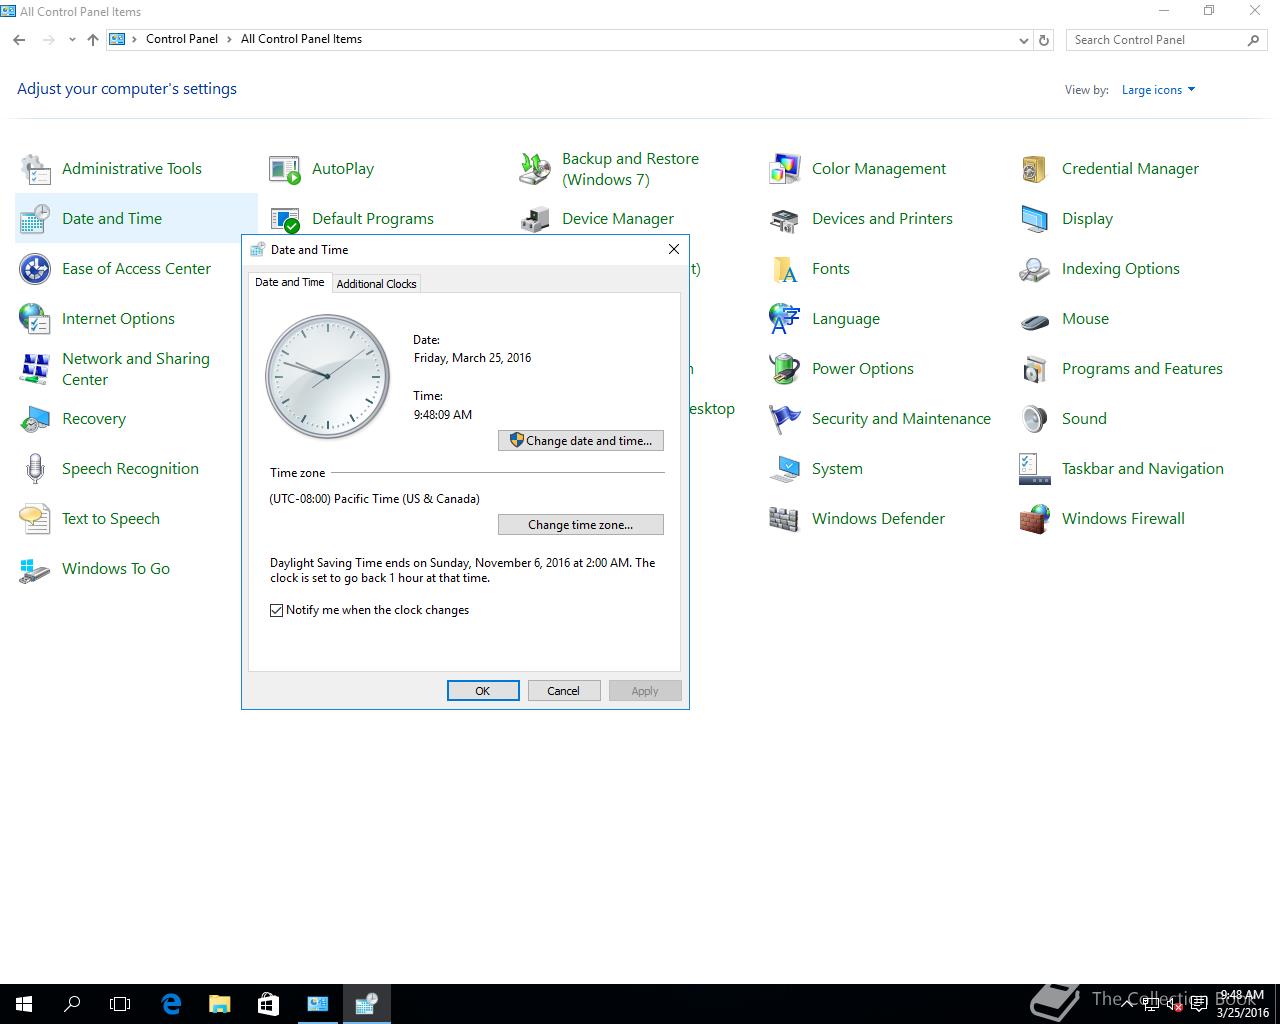Image resolution: width=1280 pixels, height=1024 pixels.
Task: Open the Administrative Tools icon
Action: pyautogui.click(x=35, y=169)
